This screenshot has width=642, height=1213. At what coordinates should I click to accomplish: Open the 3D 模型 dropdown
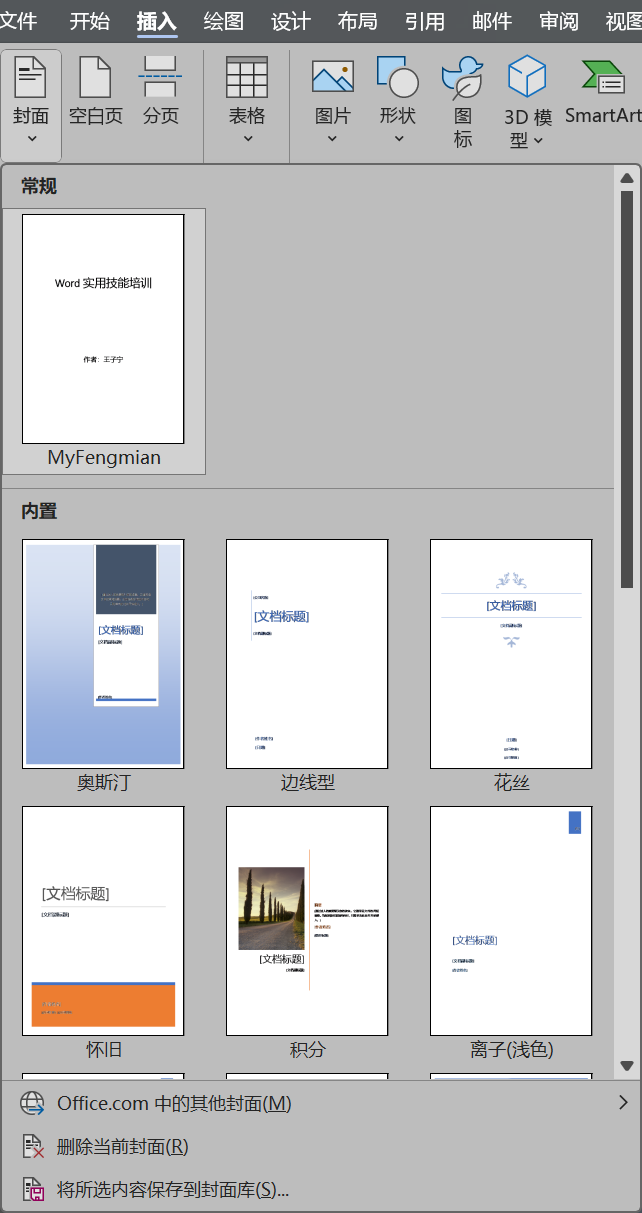click(x=527, y=105)
